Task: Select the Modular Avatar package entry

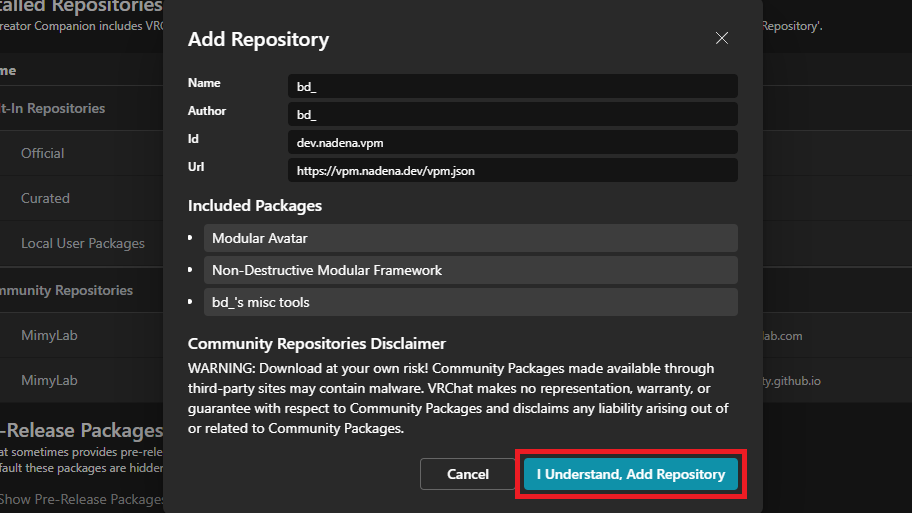Action: click(470, 238)
